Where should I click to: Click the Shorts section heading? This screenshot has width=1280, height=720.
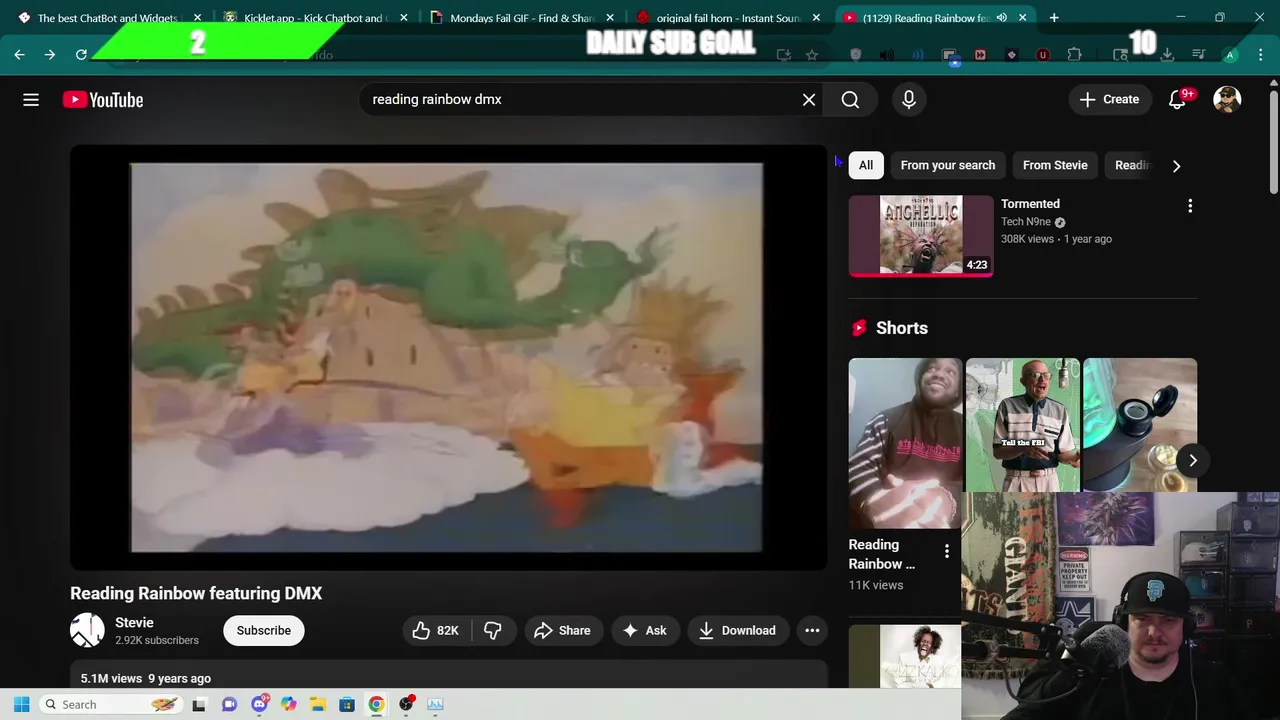pos(902,328)
